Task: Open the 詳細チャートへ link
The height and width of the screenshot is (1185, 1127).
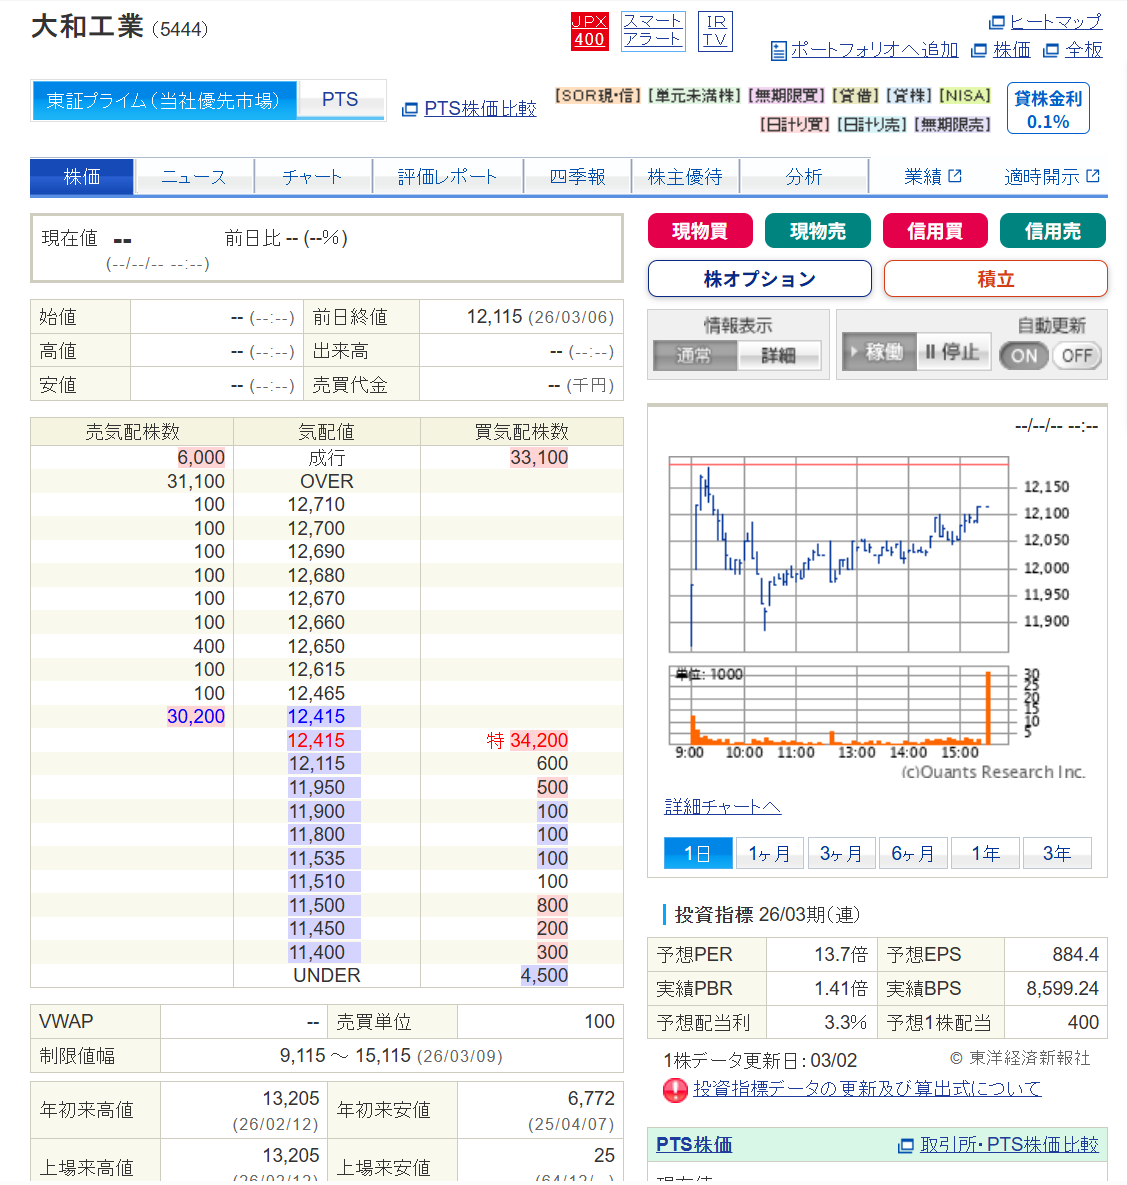Action: [x=722, y=807]
